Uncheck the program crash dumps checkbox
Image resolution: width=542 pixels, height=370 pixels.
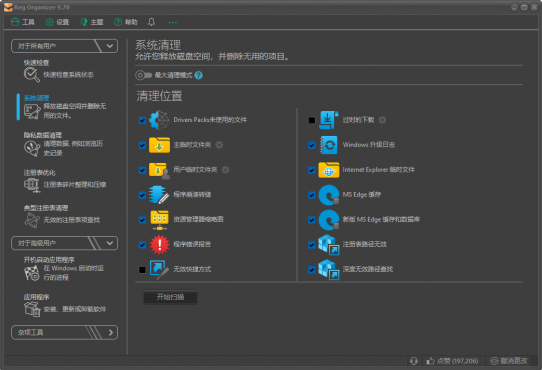(142, 195)
